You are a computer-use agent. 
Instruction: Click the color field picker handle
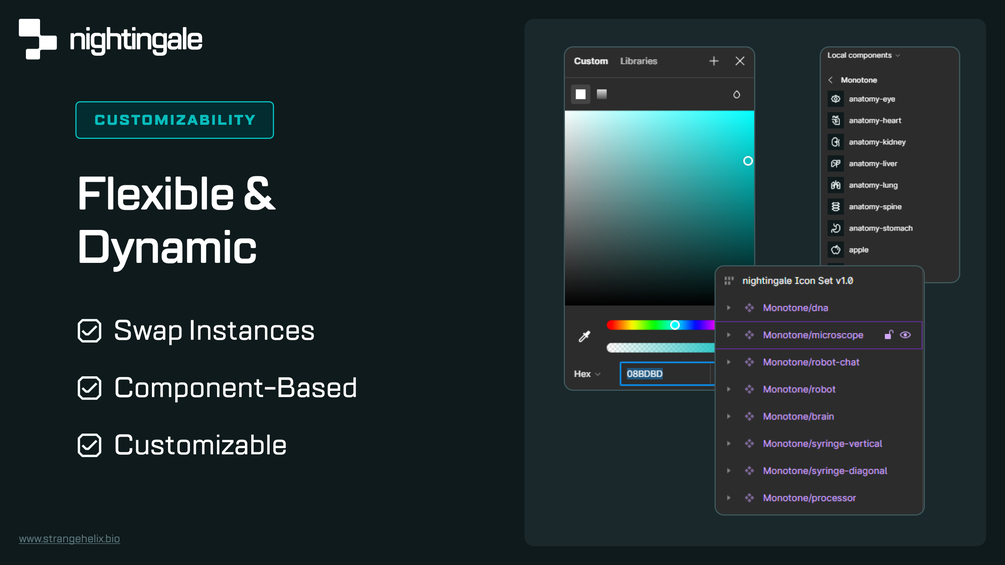748,161
